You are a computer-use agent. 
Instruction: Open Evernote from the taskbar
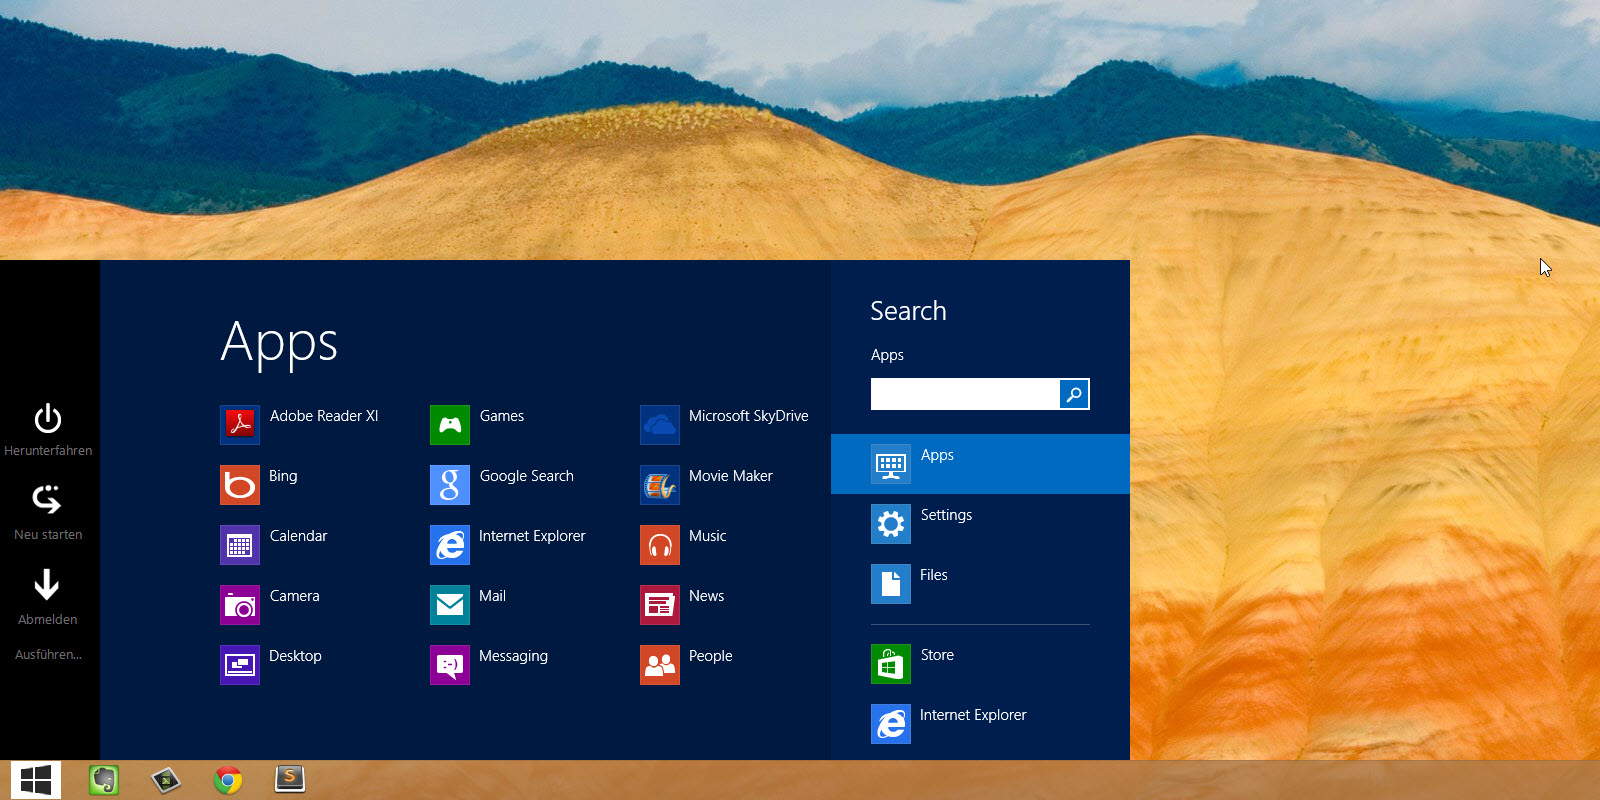tap(104, 780)
